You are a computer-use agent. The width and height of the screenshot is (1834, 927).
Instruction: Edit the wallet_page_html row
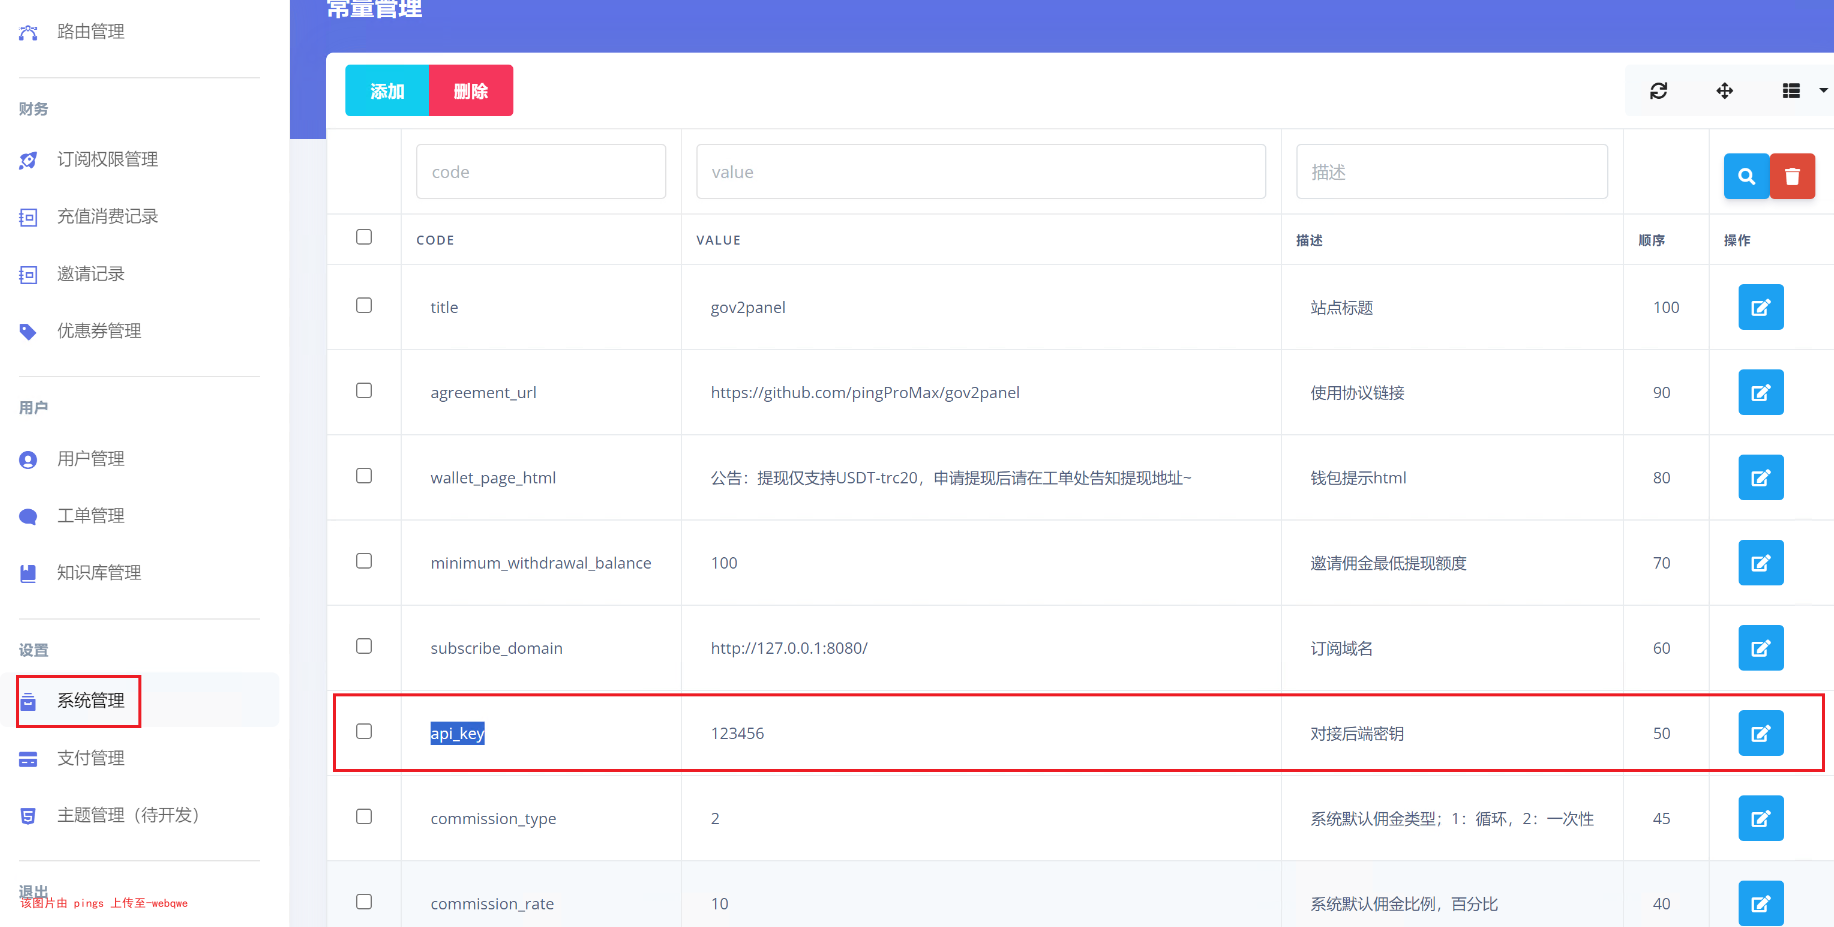pos(1761,477)
